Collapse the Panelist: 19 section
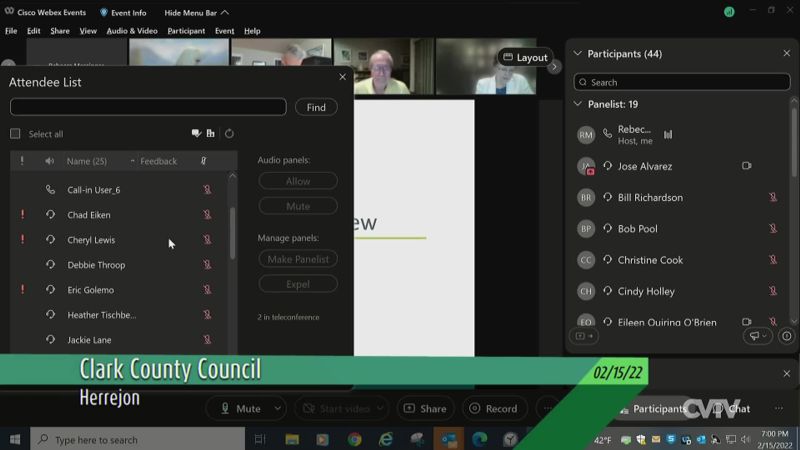 point(578,104)
